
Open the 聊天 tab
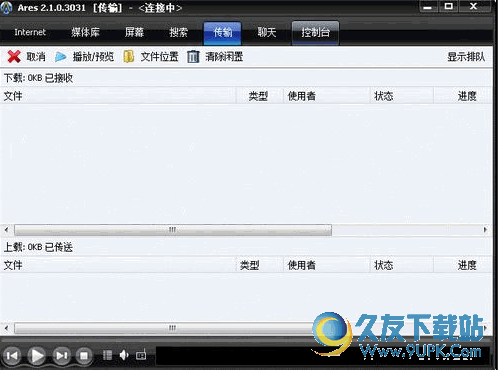(267, 32)
